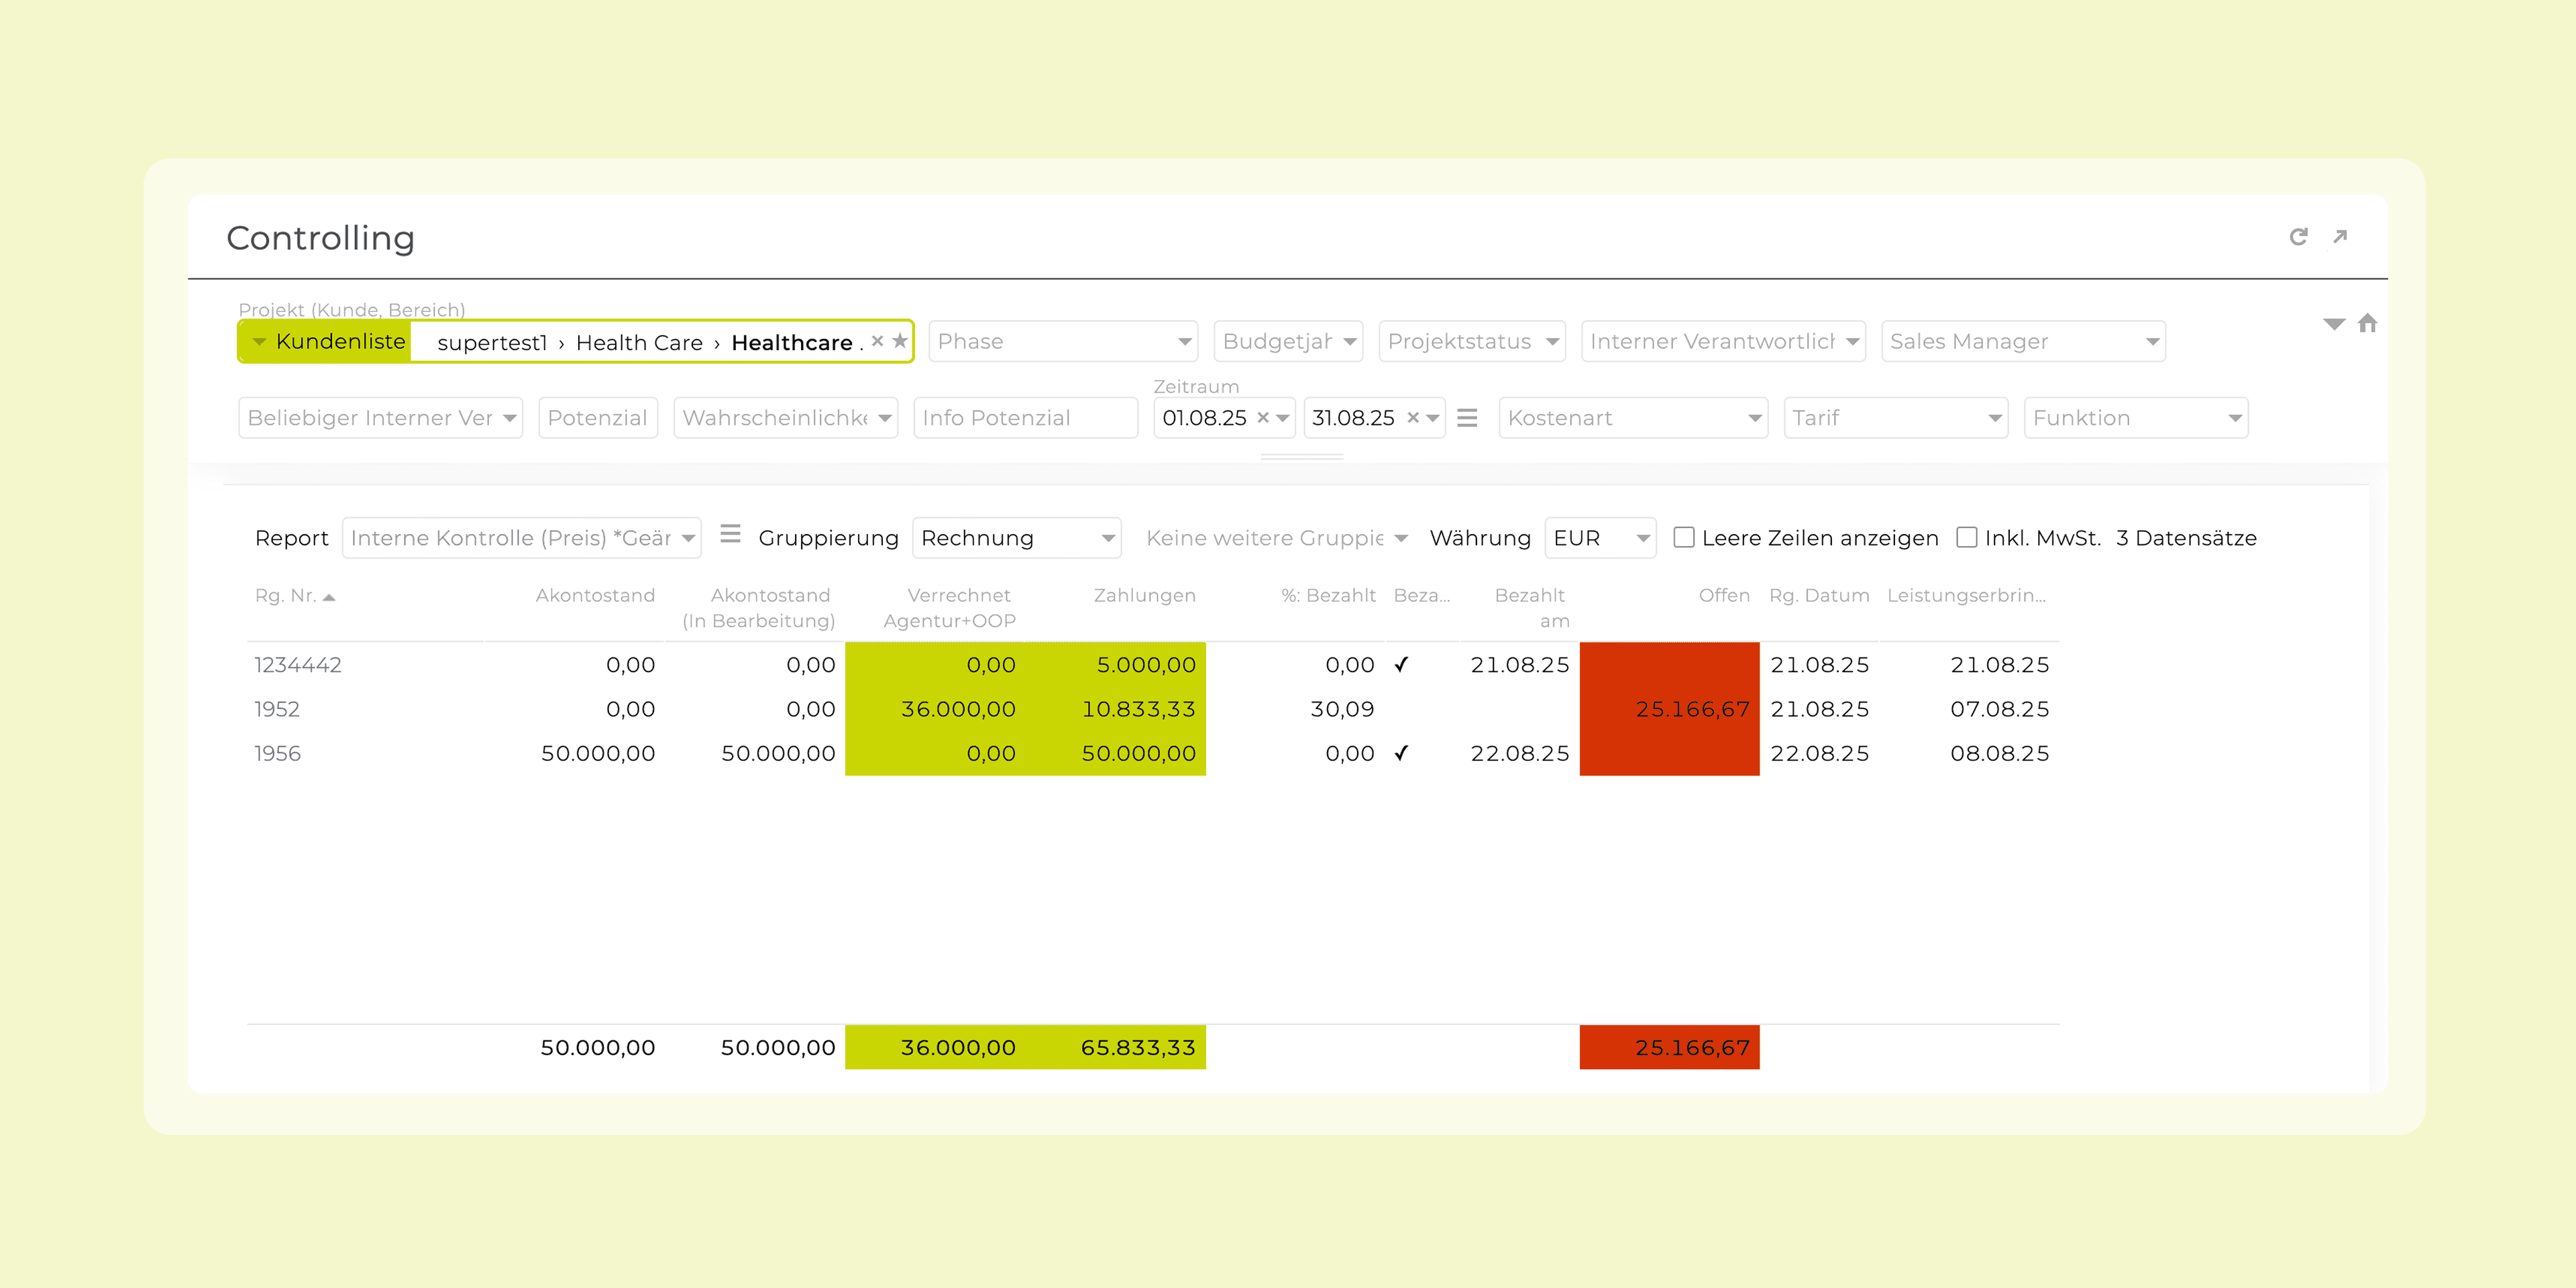Open Controlling in a new window arrow icon

click(x=2340, y=237)
